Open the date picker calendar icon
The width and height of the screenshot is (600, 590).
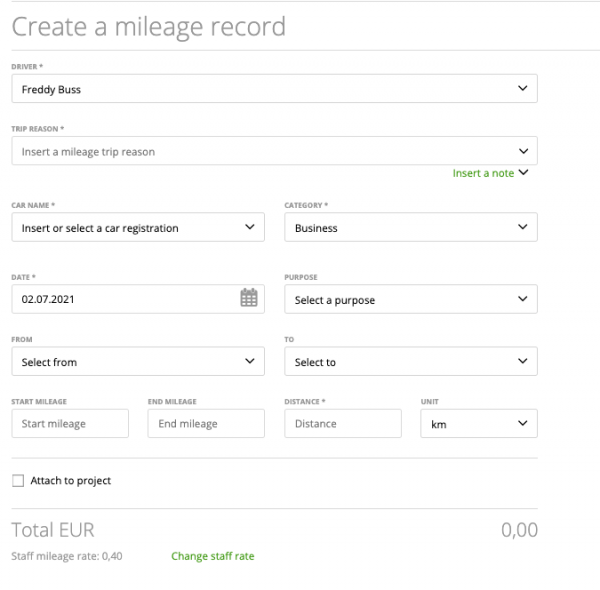(249, 298)
